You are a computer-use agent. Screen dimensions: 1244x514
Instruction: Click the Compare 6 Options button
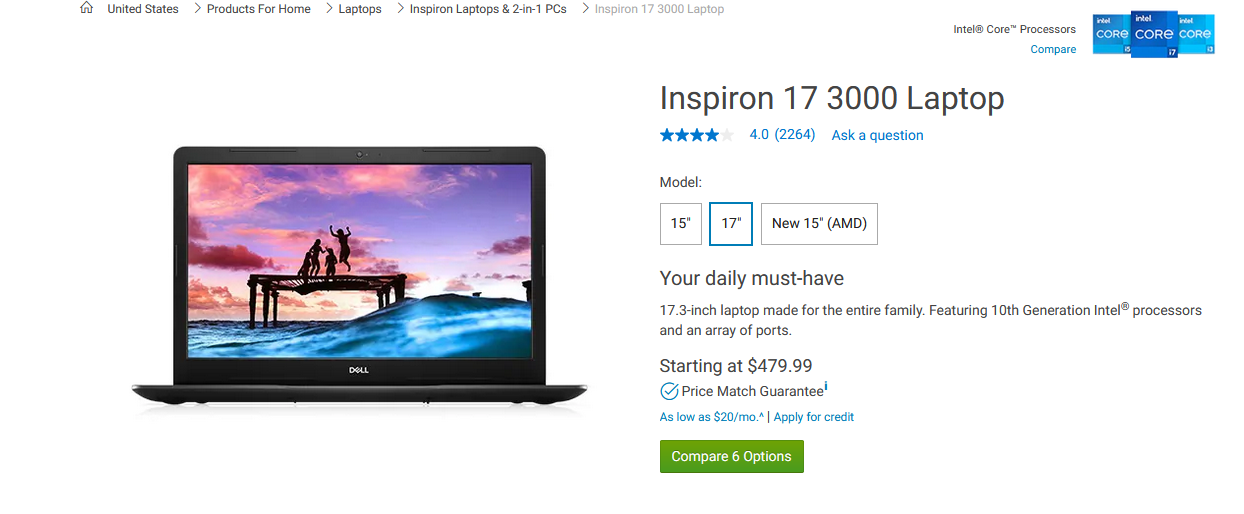732,457
